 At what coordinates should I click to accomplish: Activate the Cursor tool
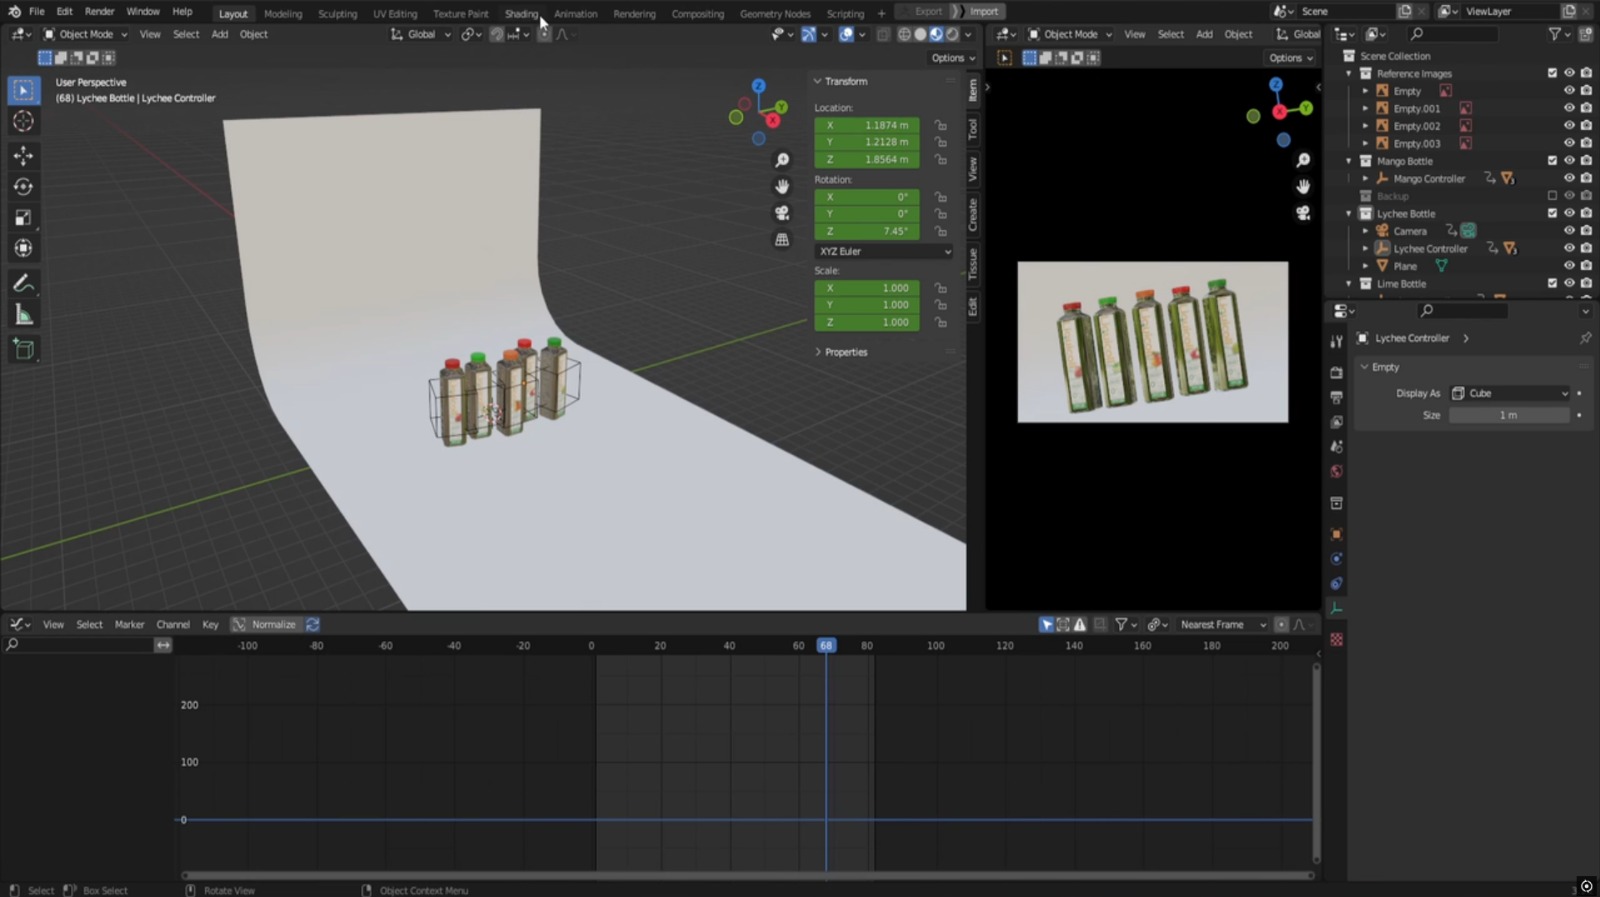click(23, 122)
